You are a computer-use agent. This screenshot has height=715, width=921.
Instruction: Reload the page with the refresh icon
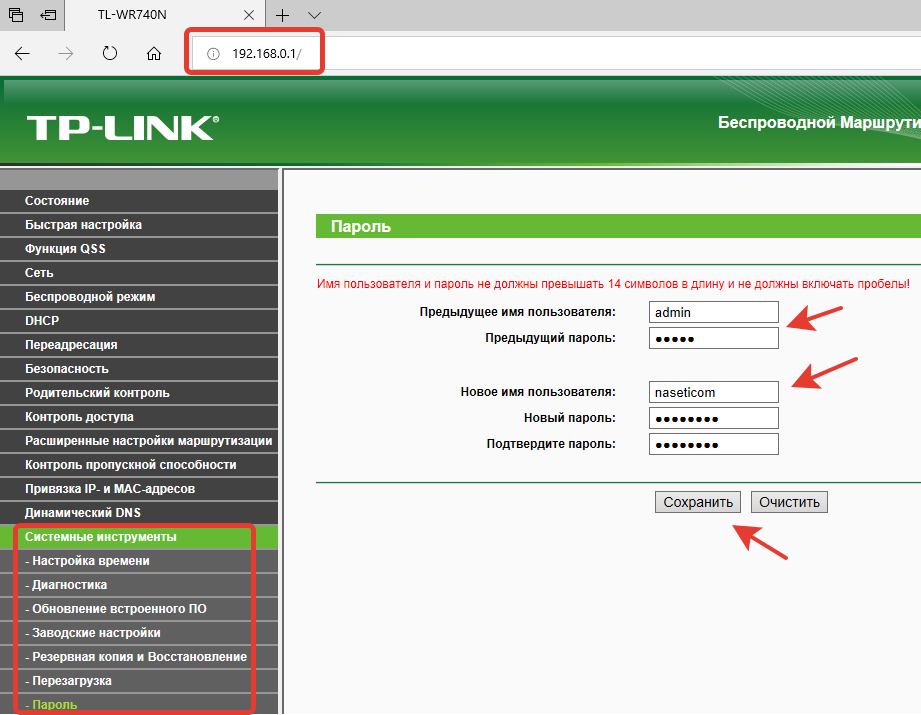(110, 53)
